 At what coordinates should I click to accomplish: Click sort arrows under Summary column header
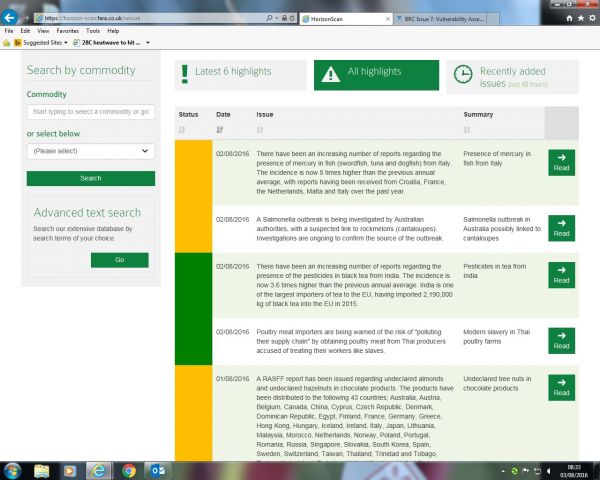468,130
